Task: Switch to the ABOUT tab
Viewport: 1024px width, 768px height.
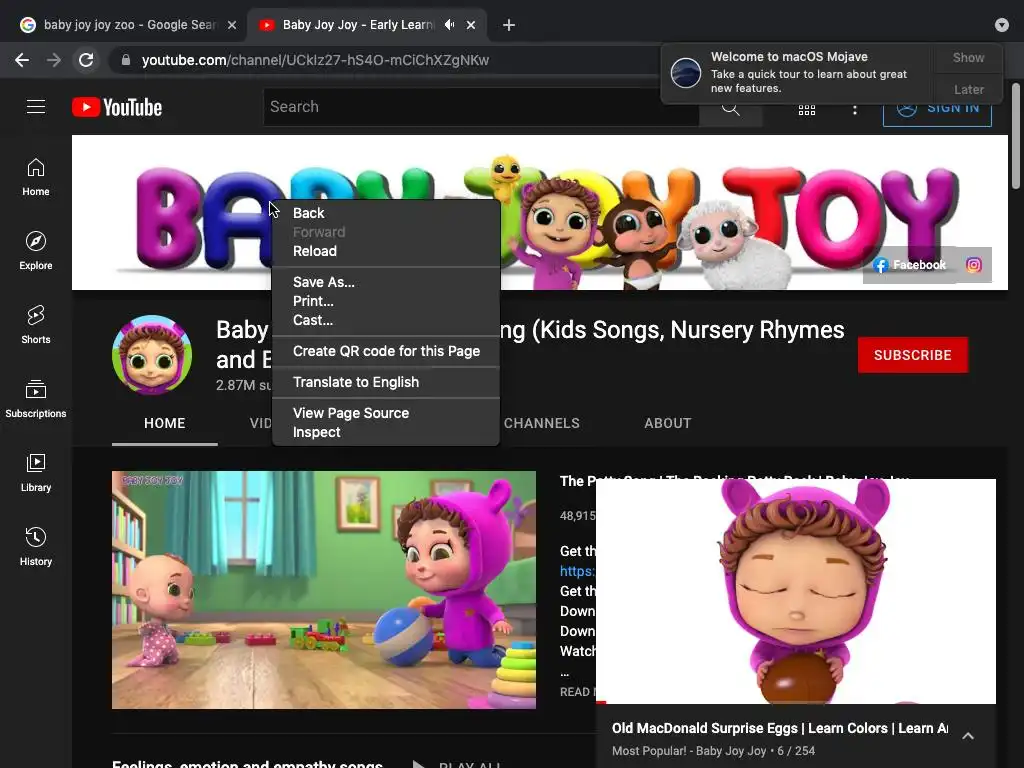Action: tap(667, 423)
